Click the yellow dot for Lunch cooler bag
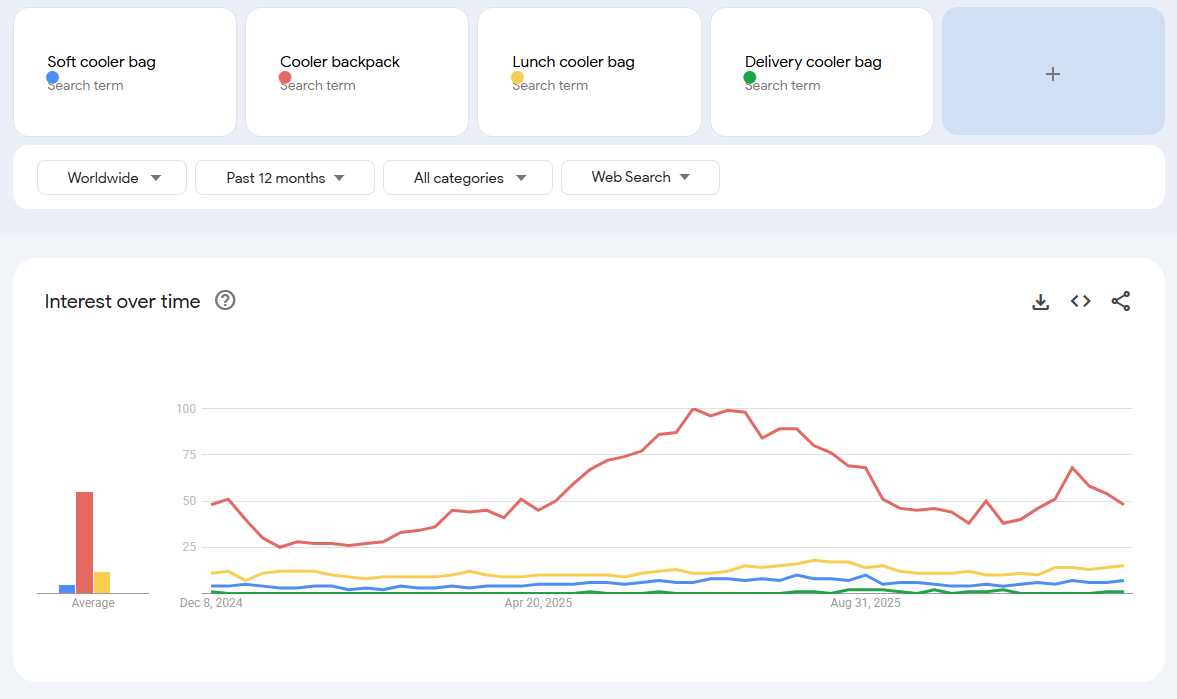 517,77
